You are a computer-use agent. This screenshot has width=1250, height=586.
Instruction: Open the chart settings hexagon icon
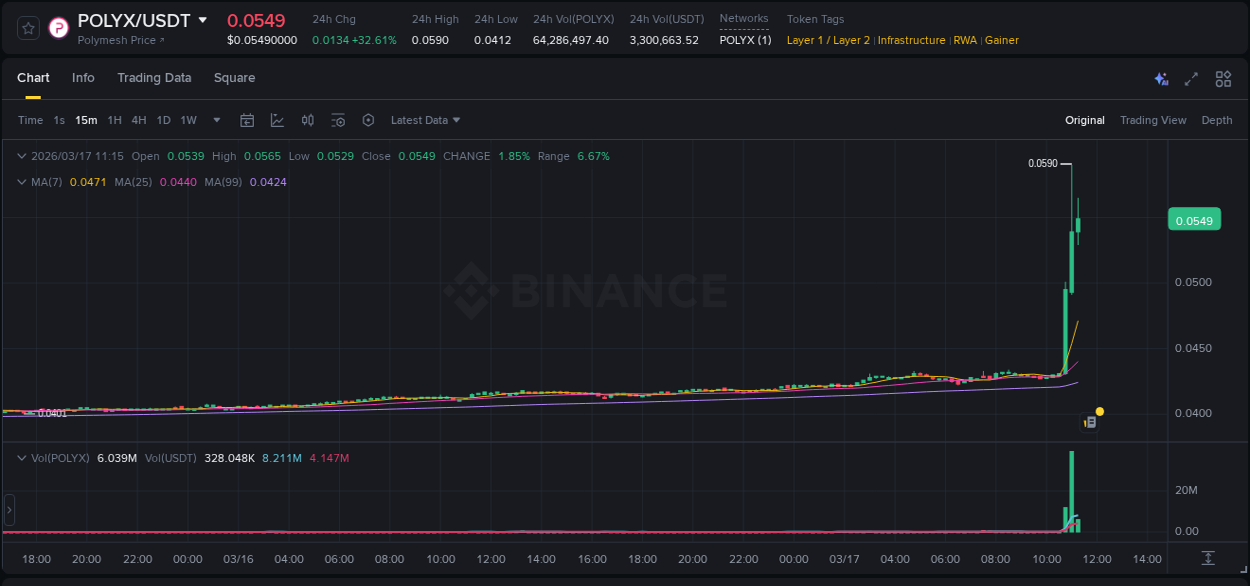click(368, 119)
